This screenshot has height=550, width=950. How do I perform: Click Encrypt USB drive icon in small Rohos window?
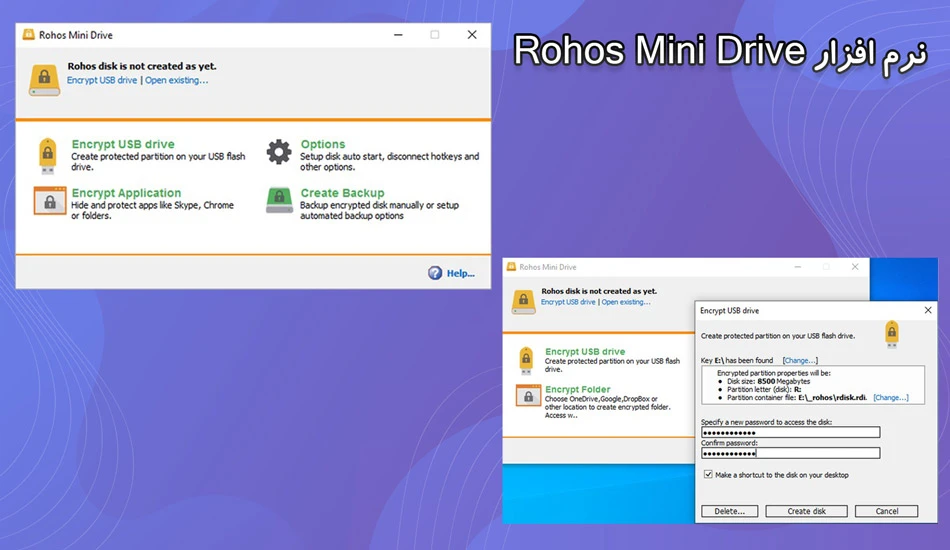click(x=526, y=360)
